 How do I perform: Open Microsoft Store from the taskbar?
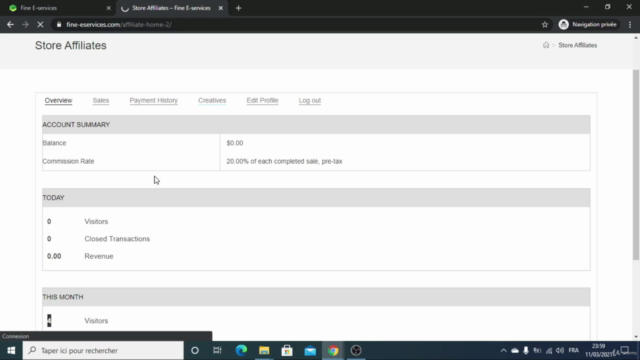(287, 351)
